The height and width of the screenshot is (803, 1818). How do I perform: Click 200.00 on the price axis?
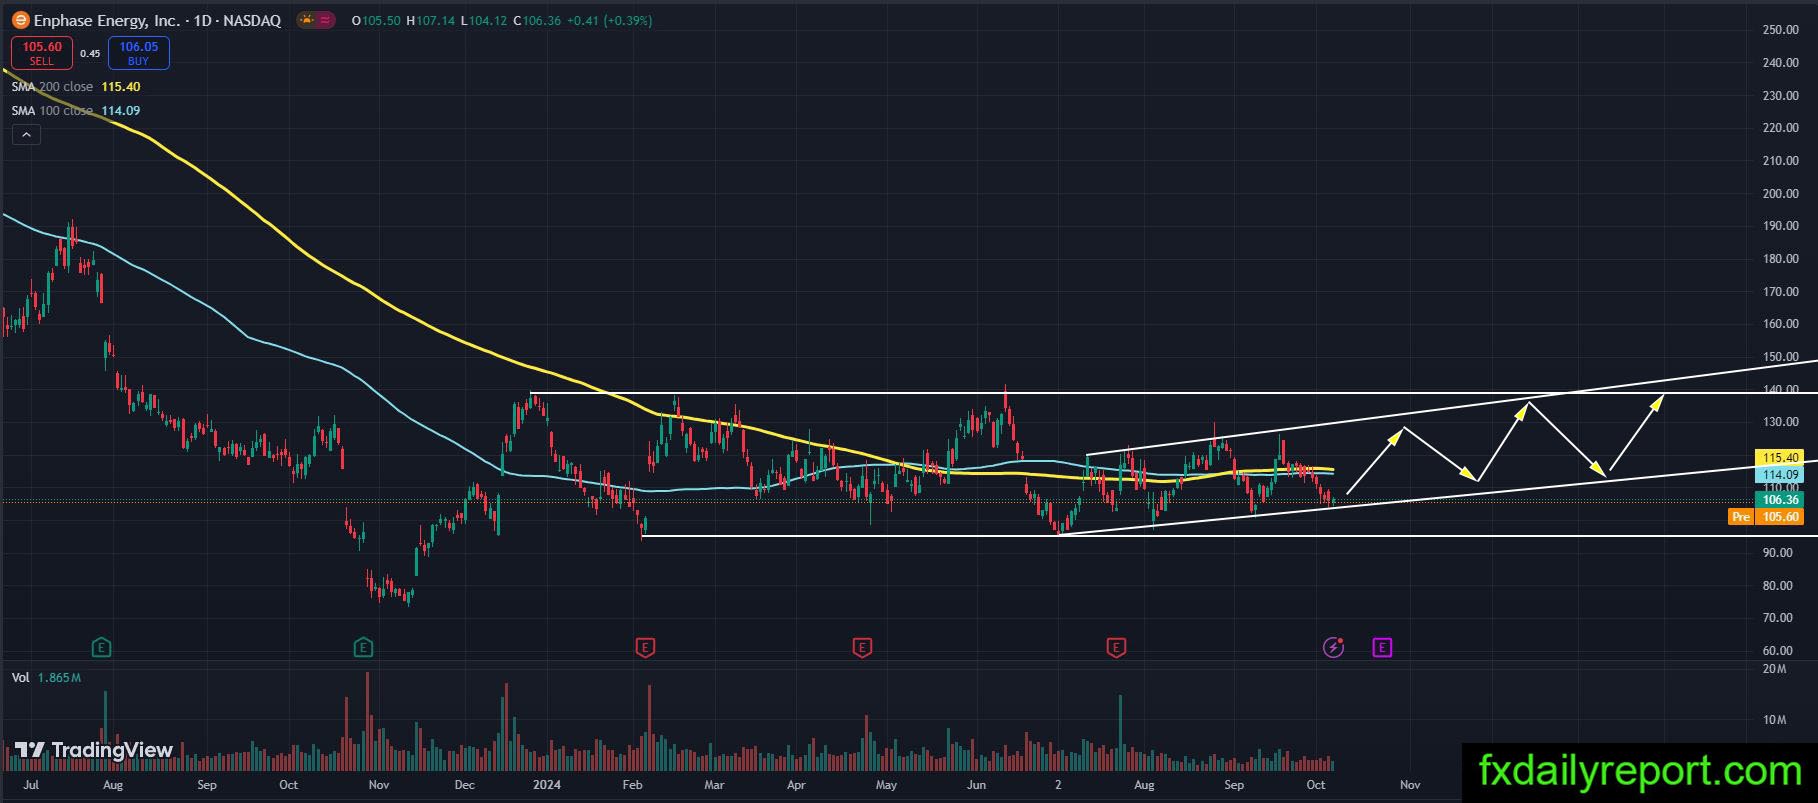1781,194
